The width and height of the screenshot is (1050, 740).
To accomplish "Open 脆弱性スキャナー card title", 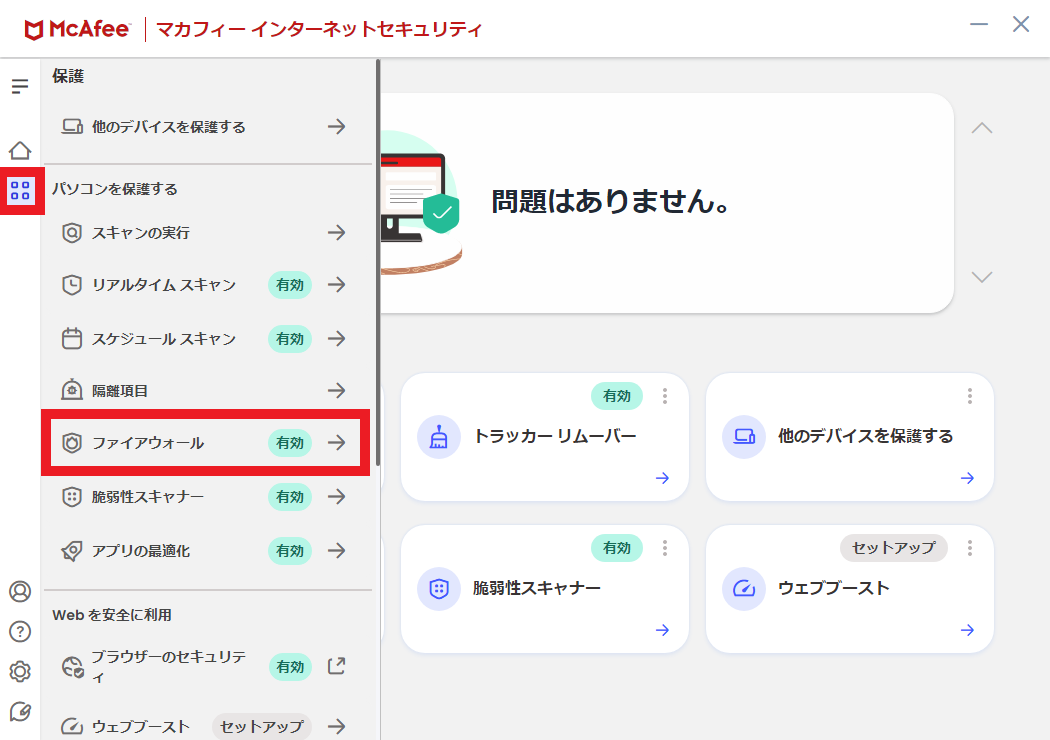I will pos(536,588).
